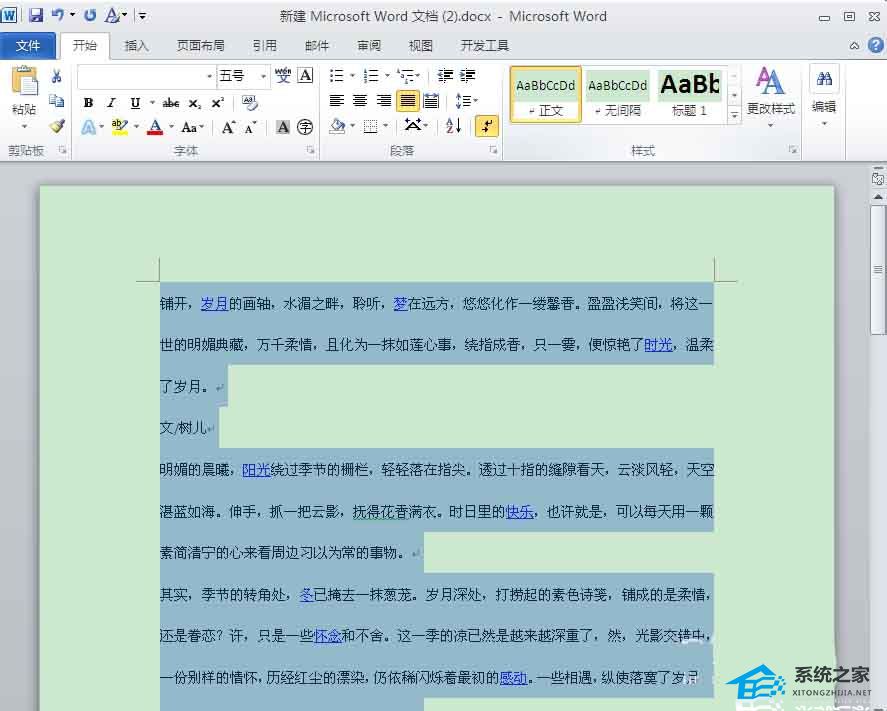Image resolution: width=887 pixels, height=711 pixels.
Task: Toggle underline formatting
Action: 135,103
